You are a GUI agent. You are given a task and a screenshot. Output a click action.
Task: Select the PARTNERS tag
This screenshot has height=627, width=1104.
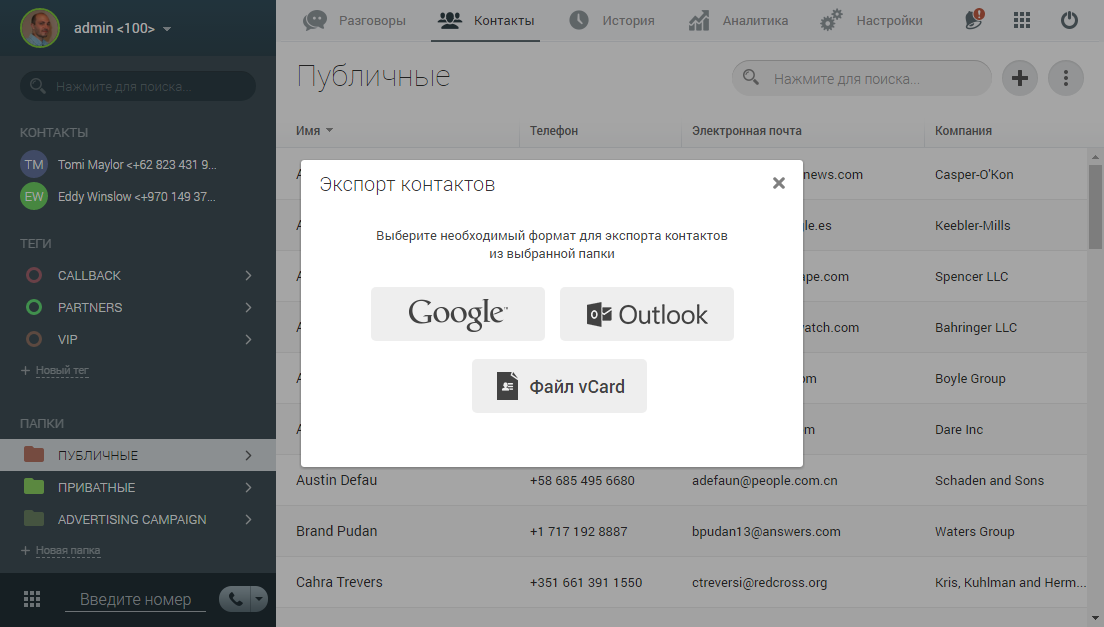(x=90, y=308)
